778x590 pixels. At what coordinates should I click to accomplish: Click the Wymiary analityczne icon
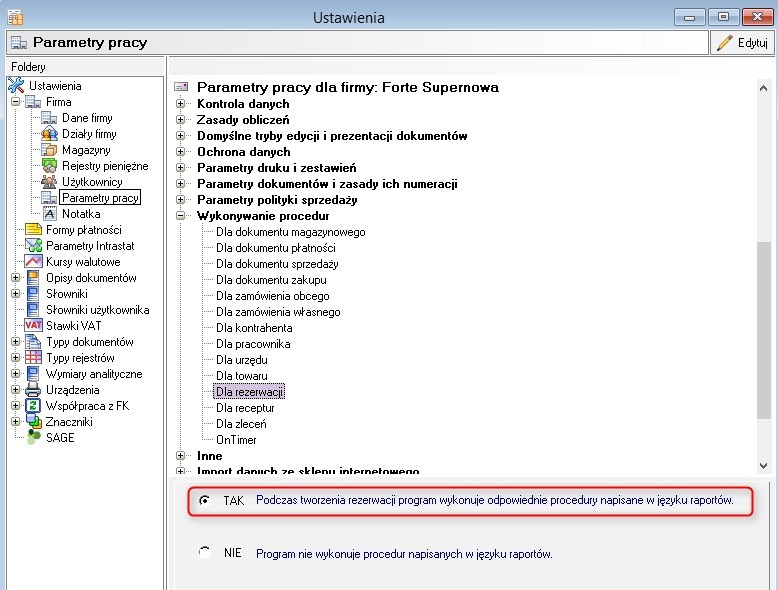(33, 374)
